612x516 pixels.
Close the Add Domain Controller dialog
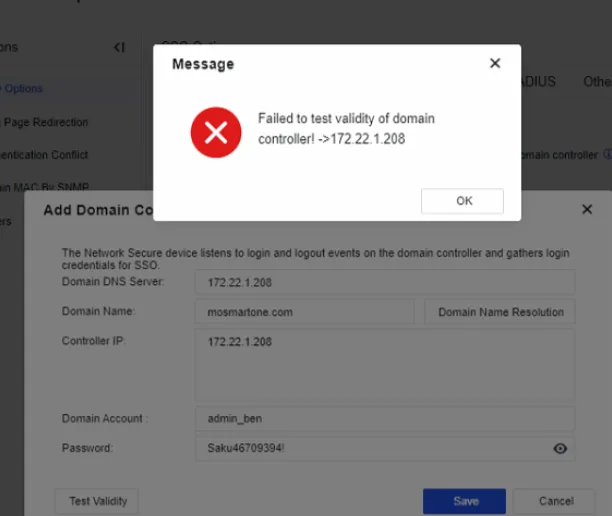(587, 210)
